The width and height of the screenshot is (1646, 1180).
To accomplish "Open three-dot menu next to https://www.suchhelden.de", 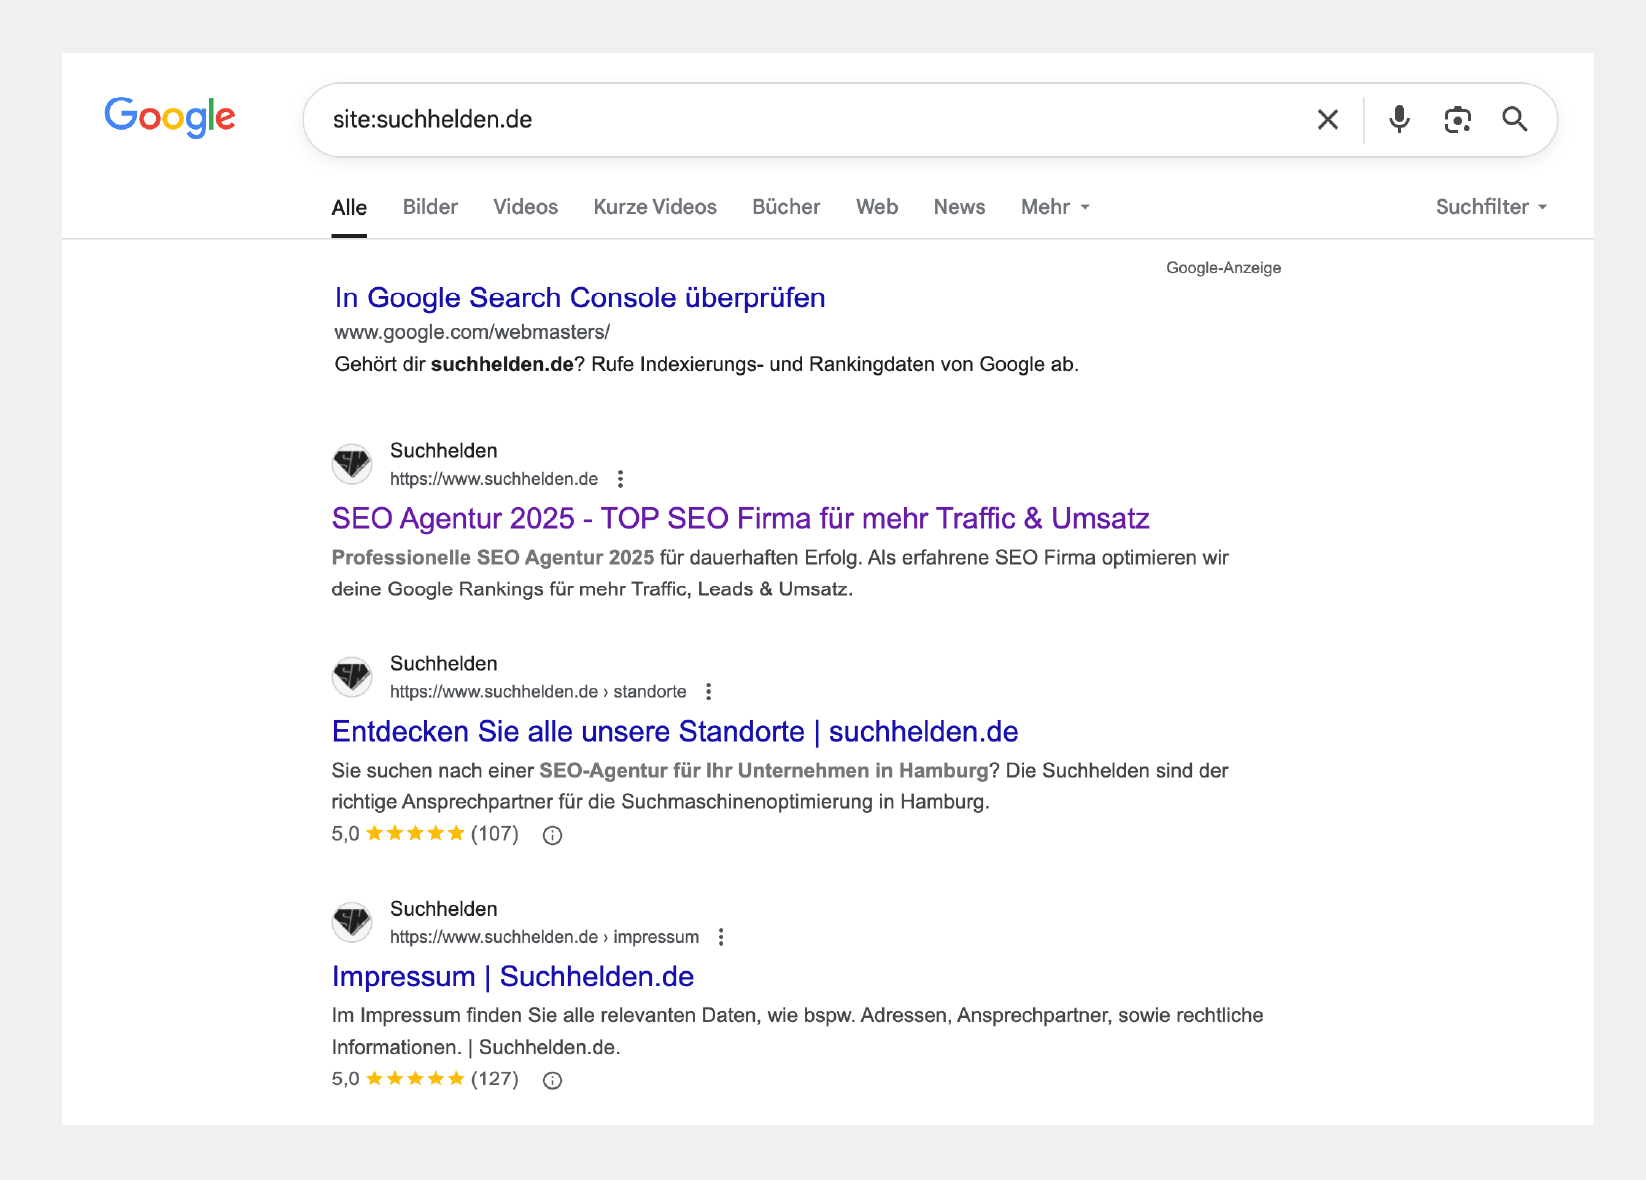I will (621, 479).
